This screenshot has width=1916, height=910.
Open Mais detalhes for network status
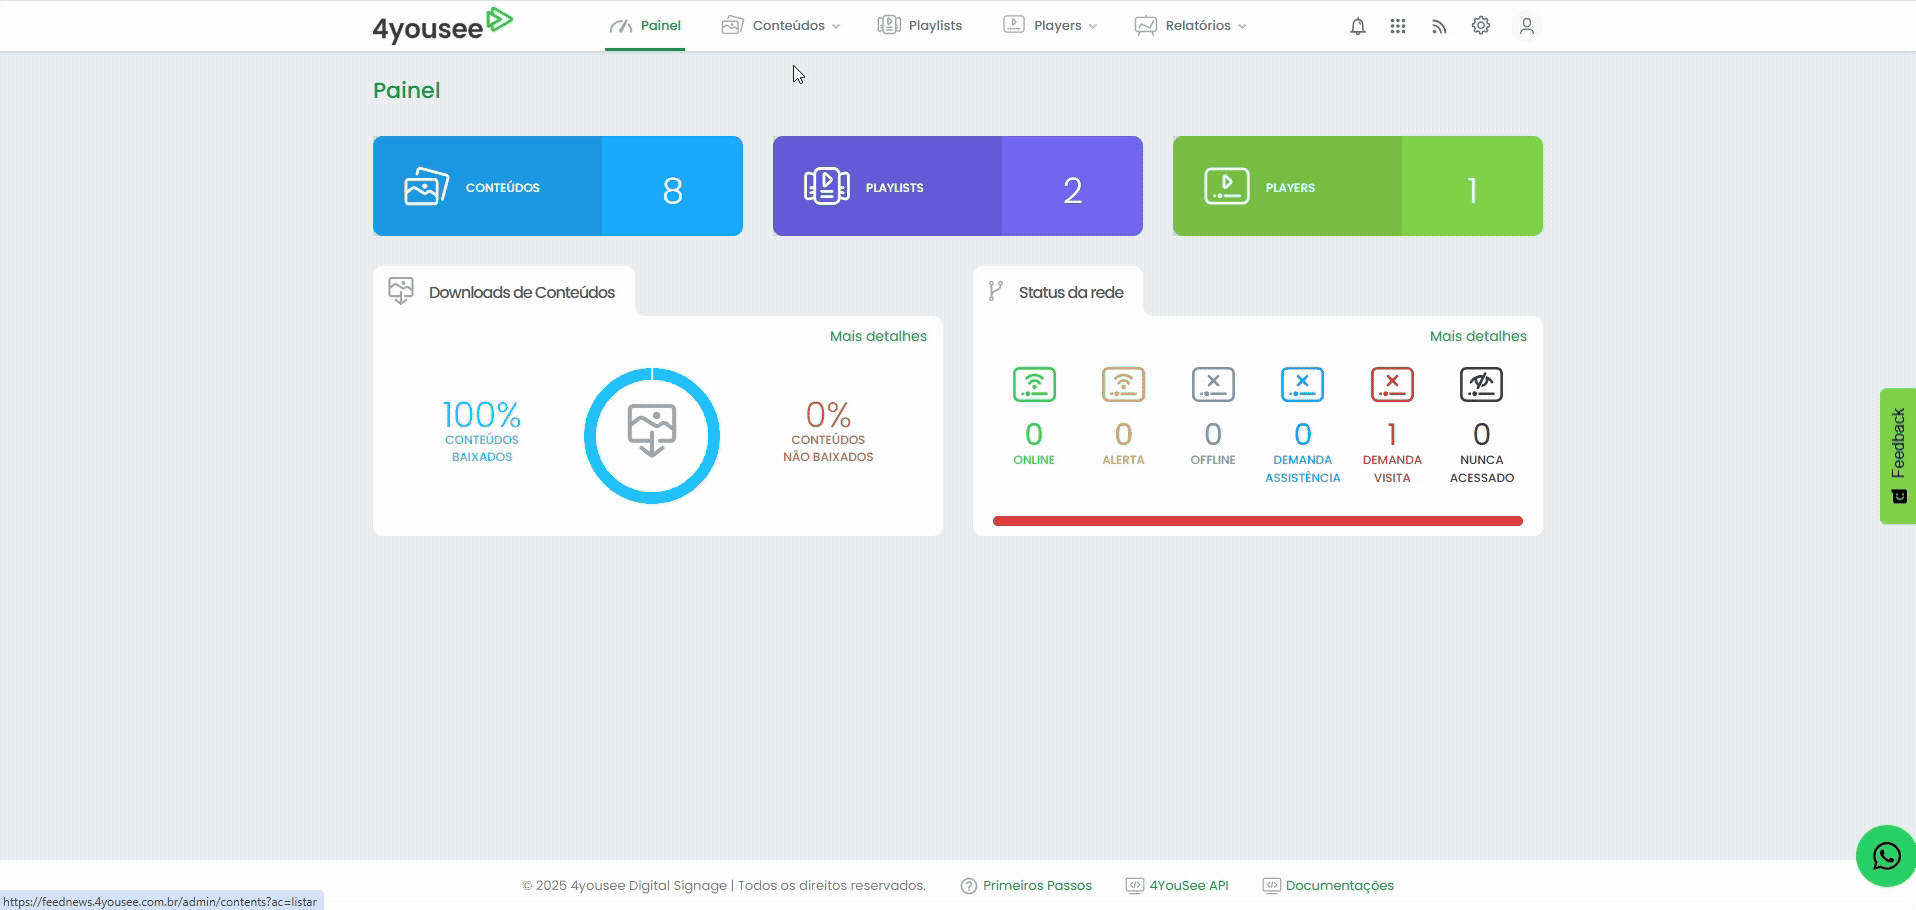tap(1478, 336)
